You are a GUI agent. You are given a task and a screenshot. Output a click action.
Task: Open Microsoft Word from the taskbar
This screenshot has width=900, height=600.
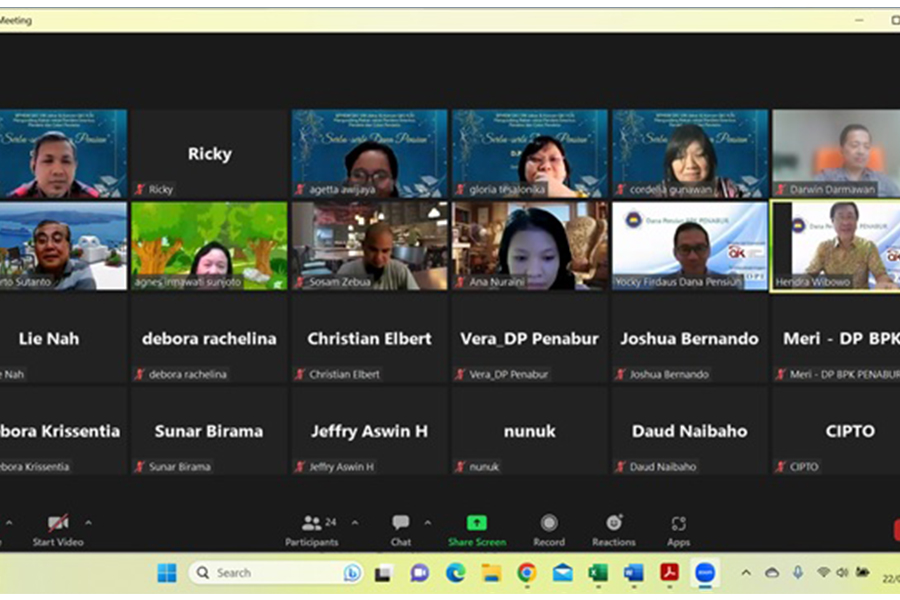[634, 573]
